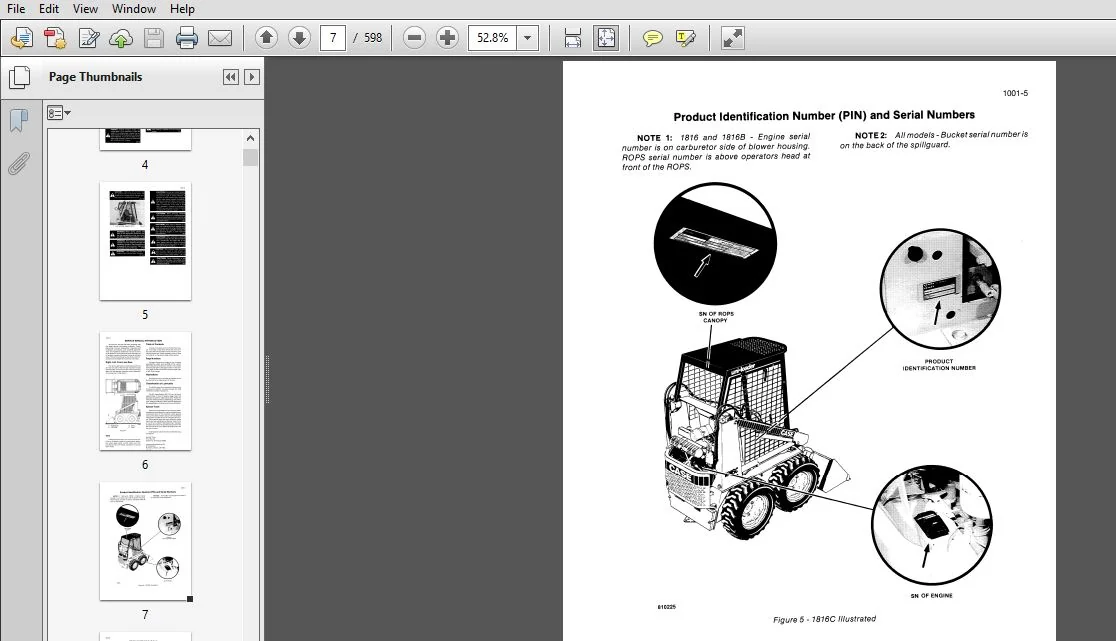This screenshot has height=641, width=1116.
Task: Open the Help menu
Action: click(x=182, y=9)
